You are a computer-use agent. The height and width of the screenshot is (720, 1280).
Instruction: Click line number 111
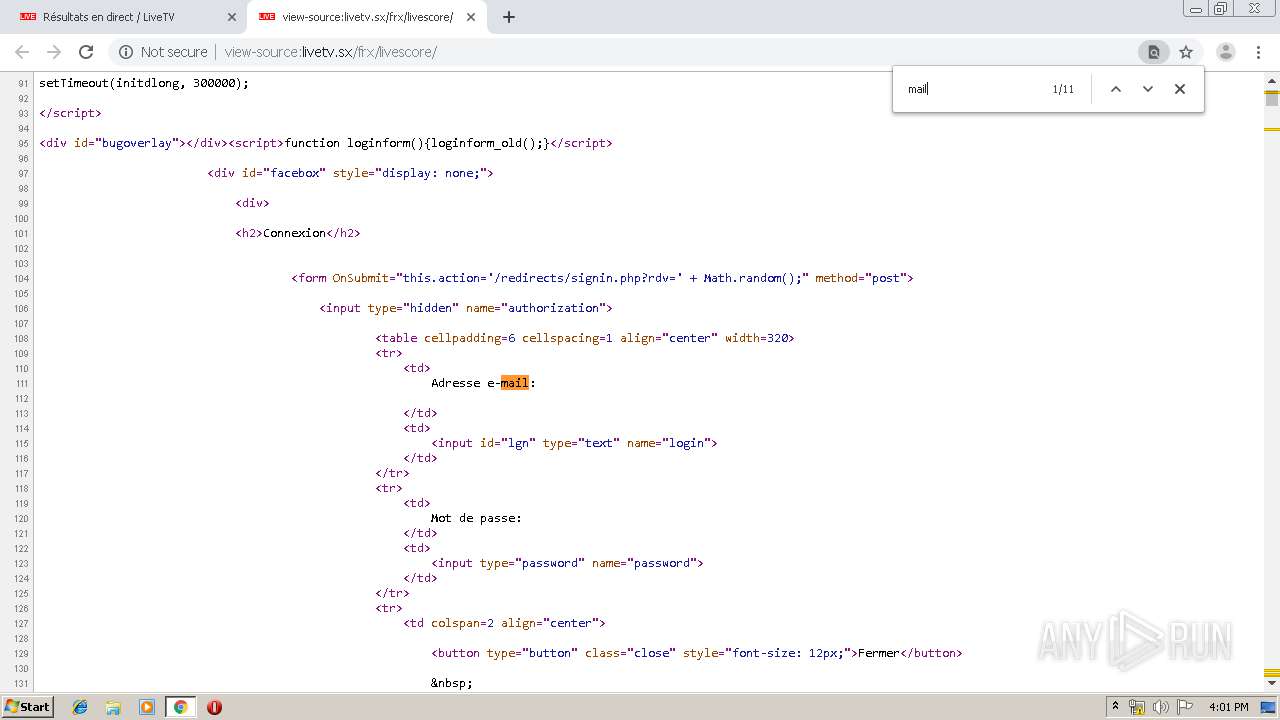20,383
